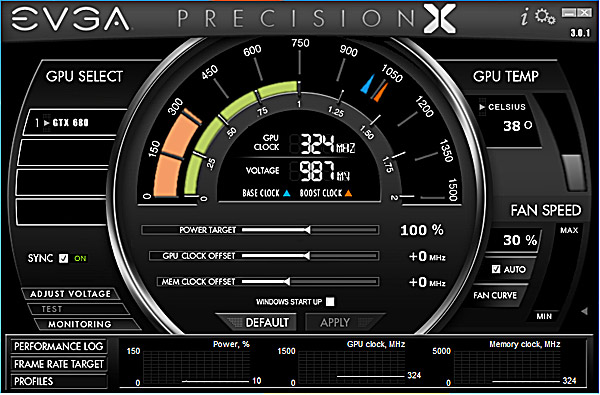
Task: Close the Precision X window
Action: pyautogui.click(x=584, y=13)
